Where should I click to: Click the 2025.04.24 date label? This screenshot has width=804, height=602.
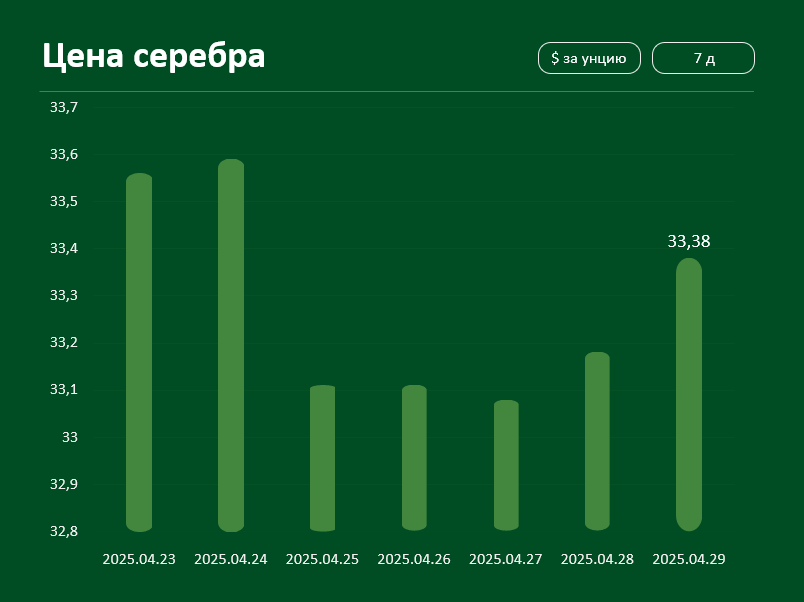pyautogui.click(x=231, y=559)
